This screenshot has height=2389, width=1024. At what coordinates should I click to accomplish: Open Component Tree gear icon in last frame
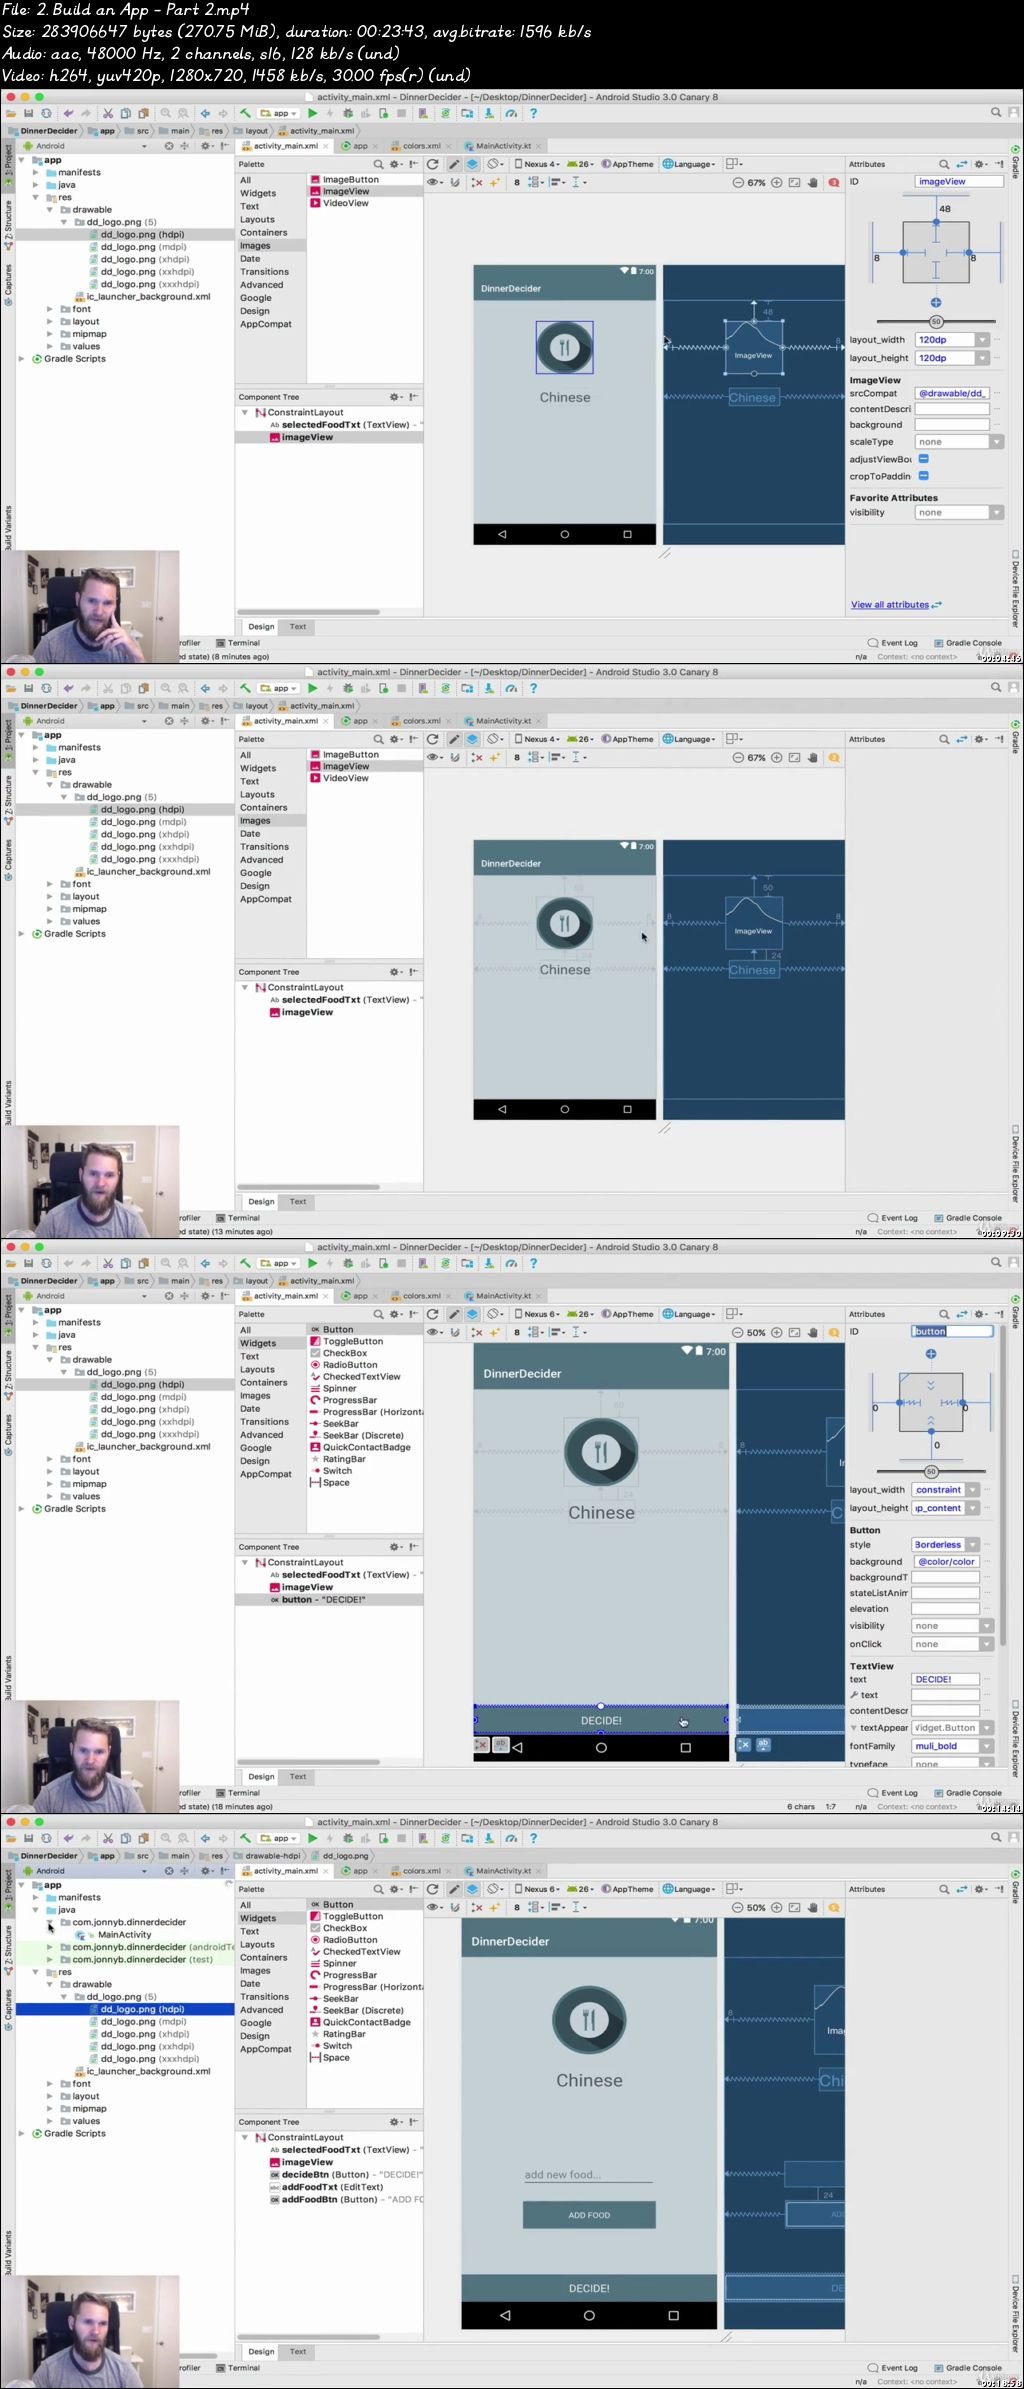click(x=395, y=2122)
